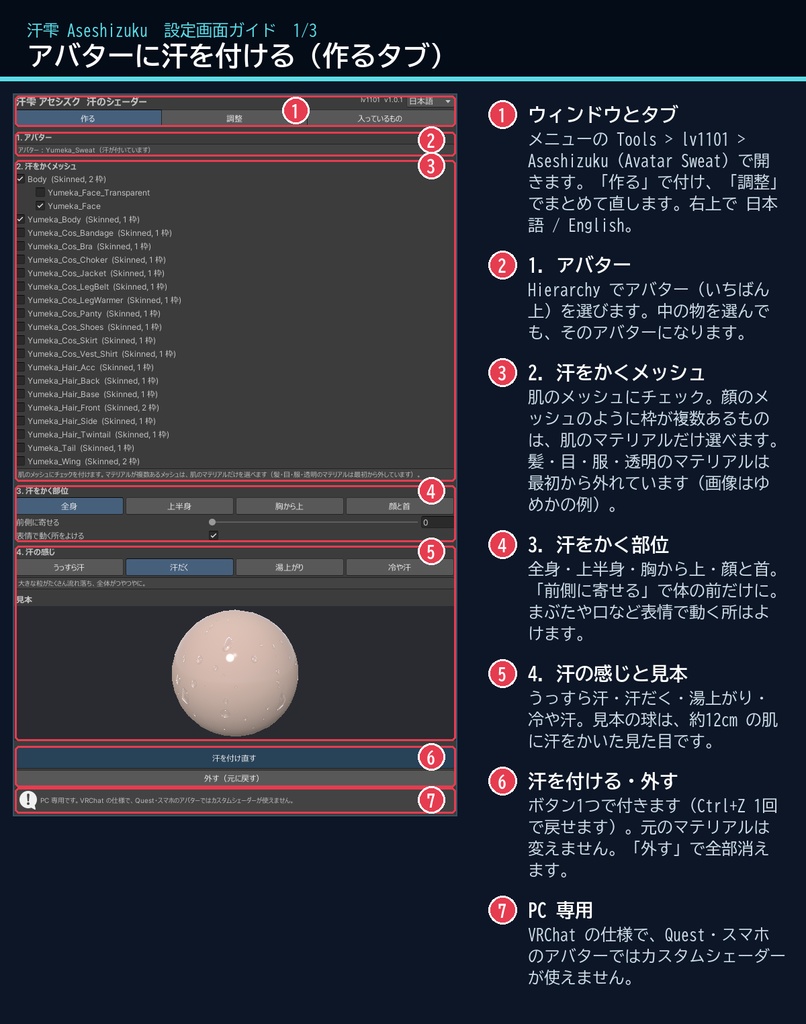Open the 入っているもの tab
The width and height of the screenshot is (806, 1024).
coord(380,118)
